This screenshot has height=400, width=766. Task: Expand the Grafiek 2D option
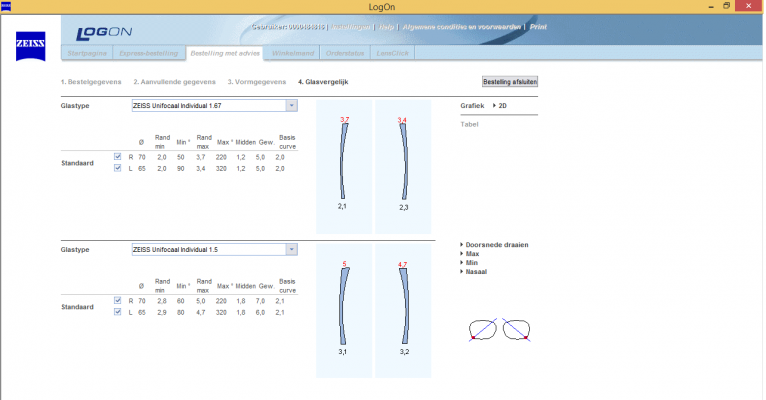(500, 105)
